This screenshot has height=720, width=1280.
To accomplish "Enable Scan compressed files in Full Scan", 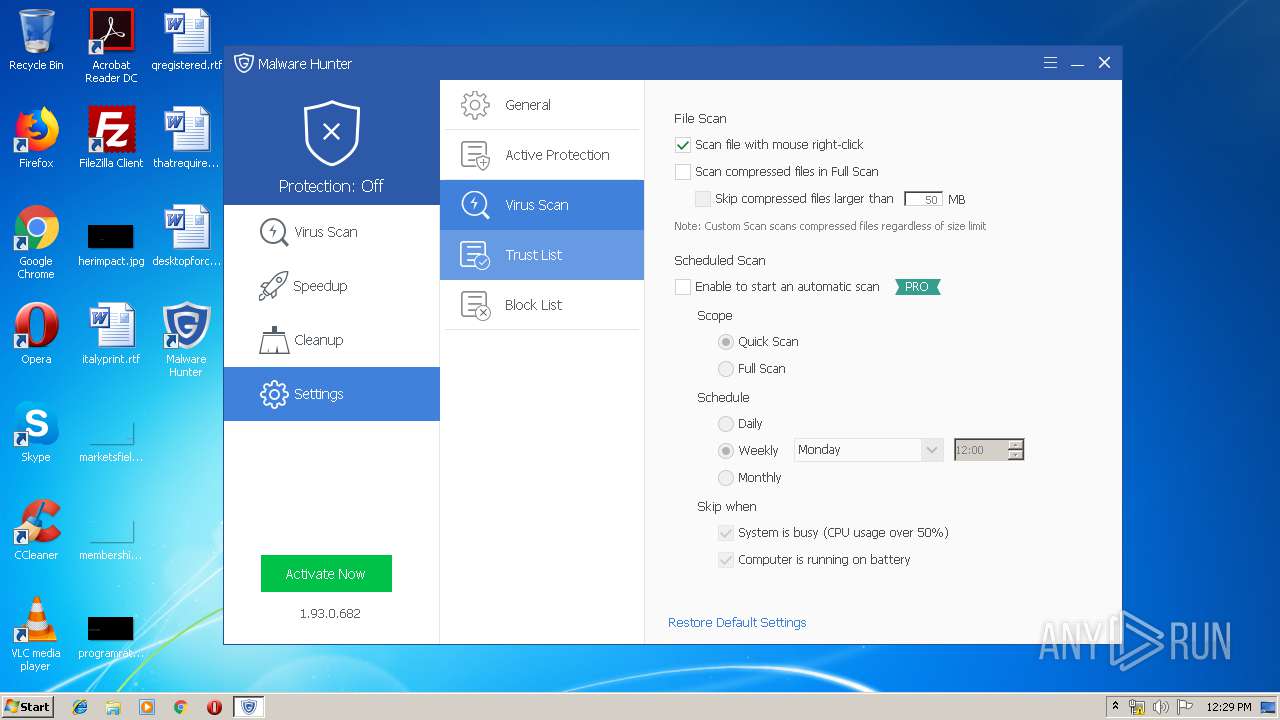I will coord(683,172).
